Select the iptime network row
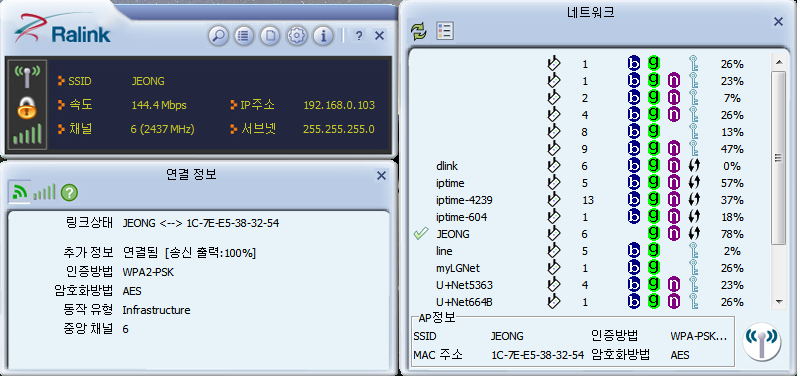Screen dimensions: 797x376 [590, 183]
